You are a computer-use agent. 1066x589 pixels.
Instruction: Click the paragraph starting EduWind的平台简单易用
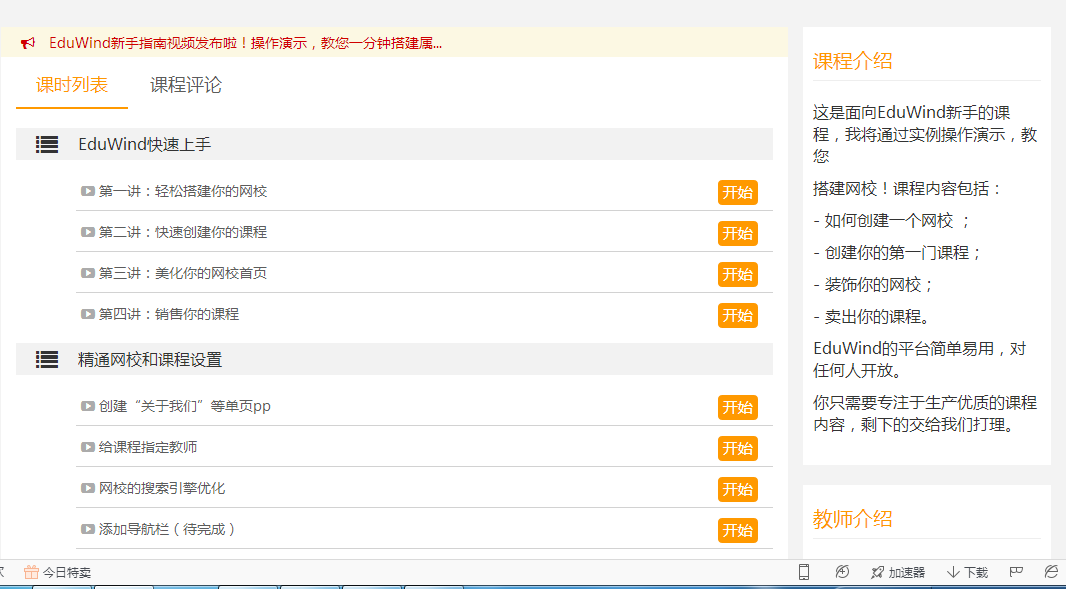(920, 360)
